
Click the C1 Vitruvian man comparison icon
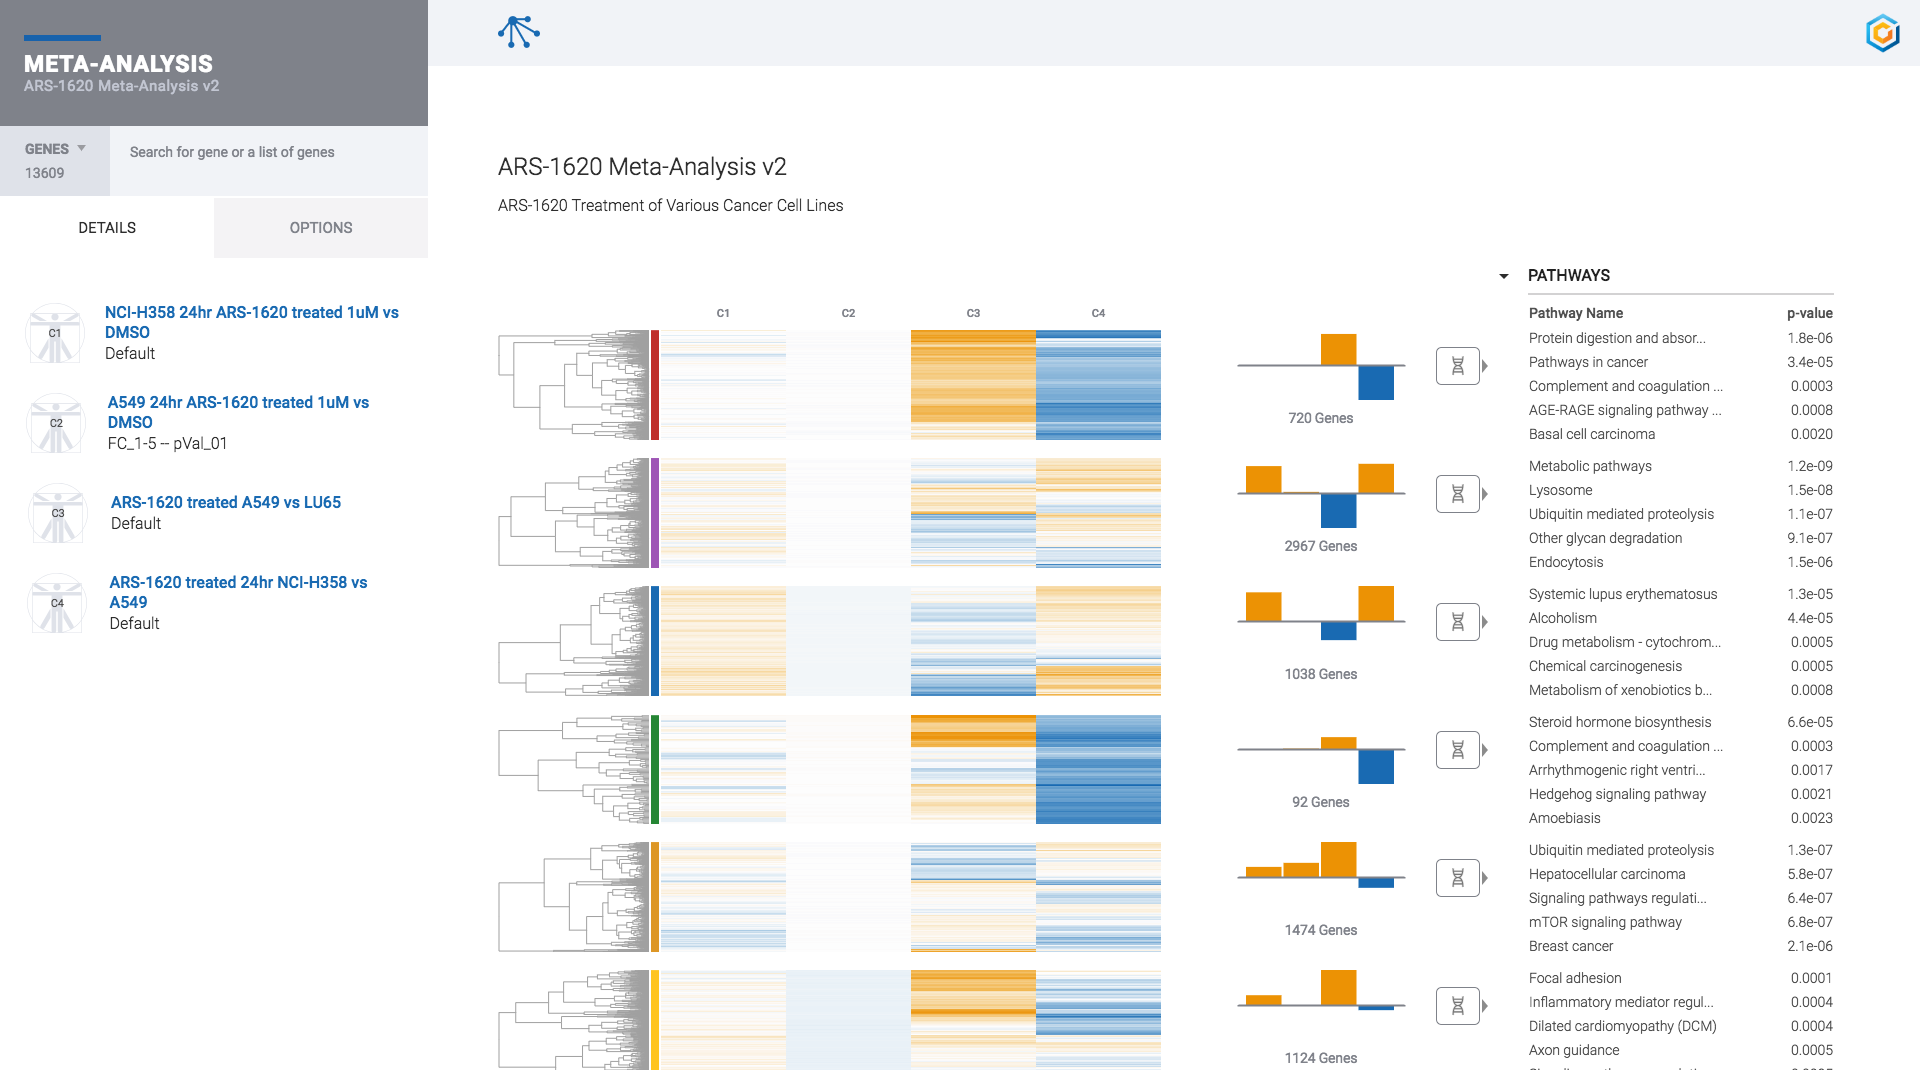click(x=55, y=333)
